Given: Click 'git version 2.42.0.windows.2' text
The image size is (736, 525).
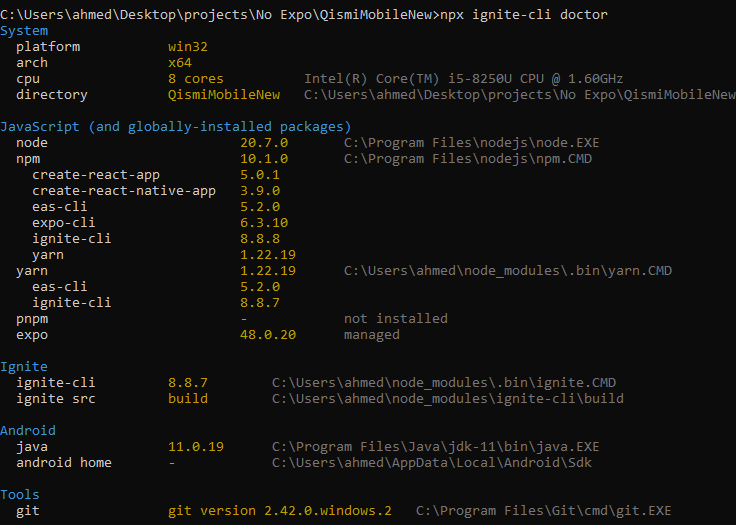Looking at the screenshot, I should tap(280, 511).
